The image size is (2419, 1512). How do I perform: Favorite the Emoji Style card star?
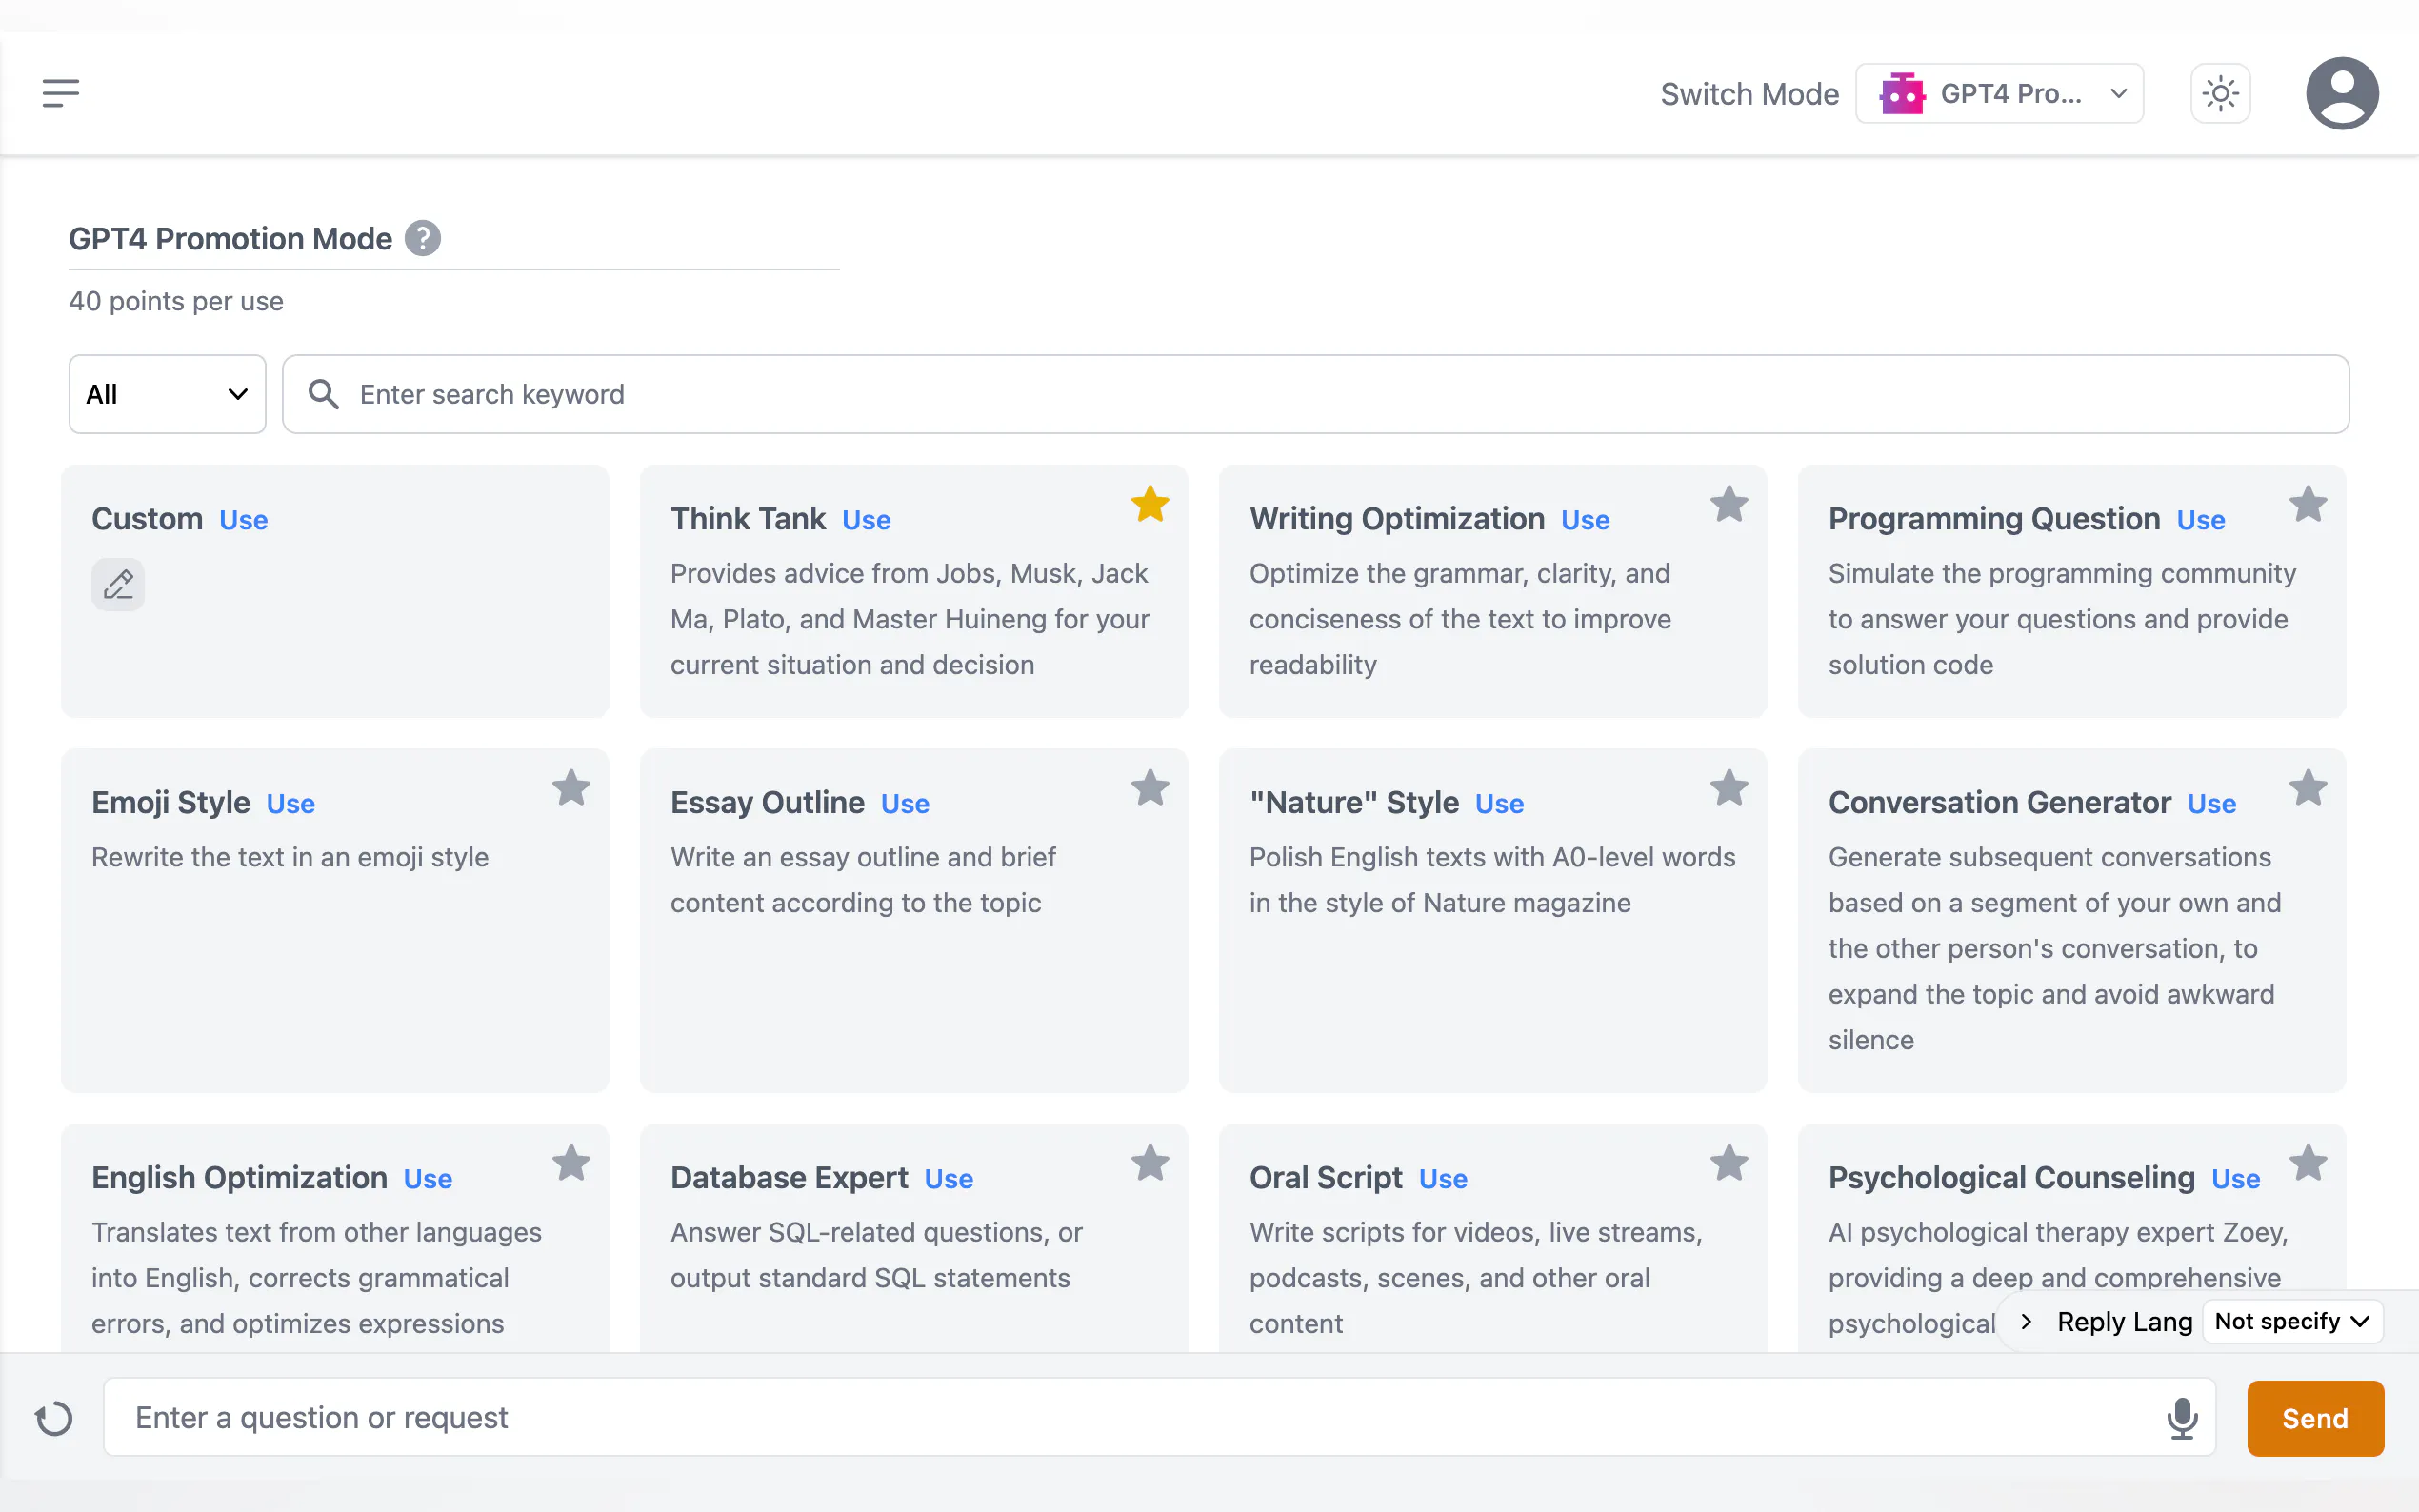(x=571, y=789)
